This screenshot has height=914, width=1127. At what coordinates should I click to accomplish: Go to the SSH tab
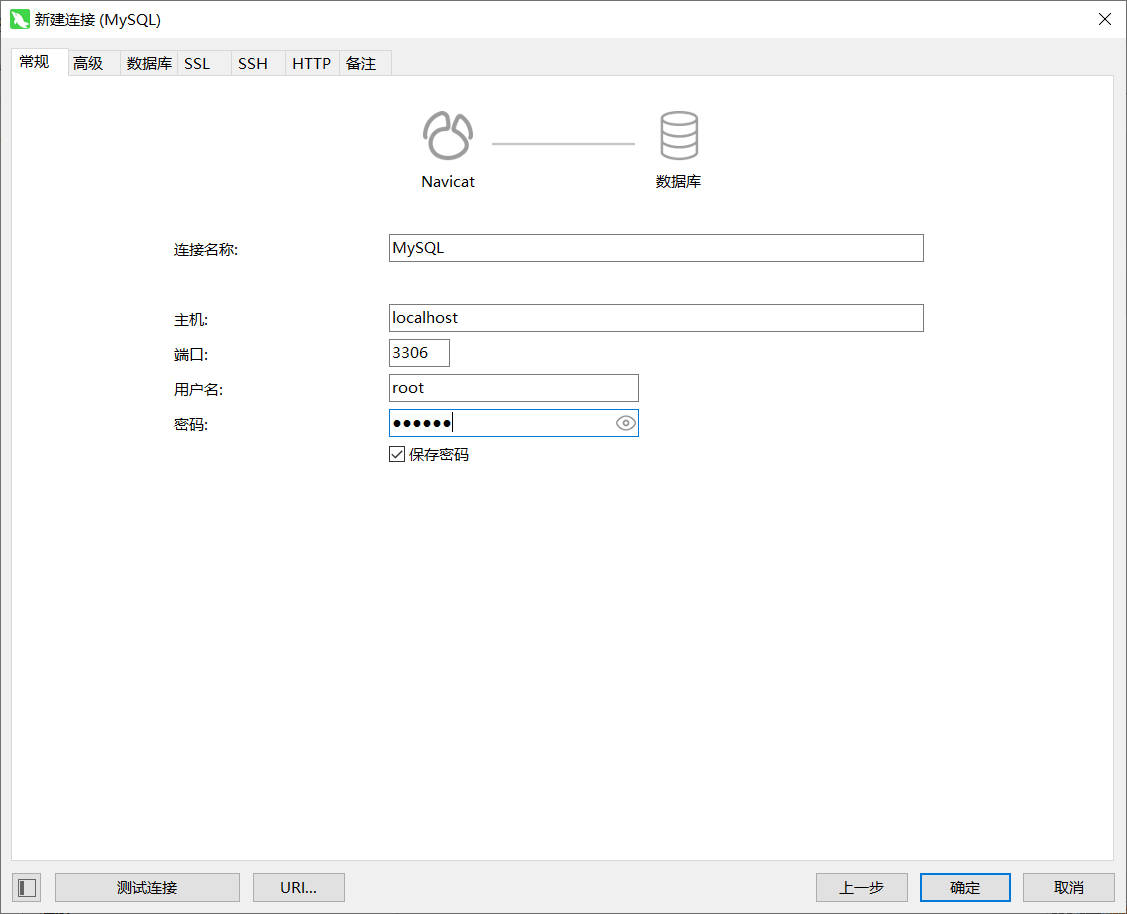[x=253, y=63]
